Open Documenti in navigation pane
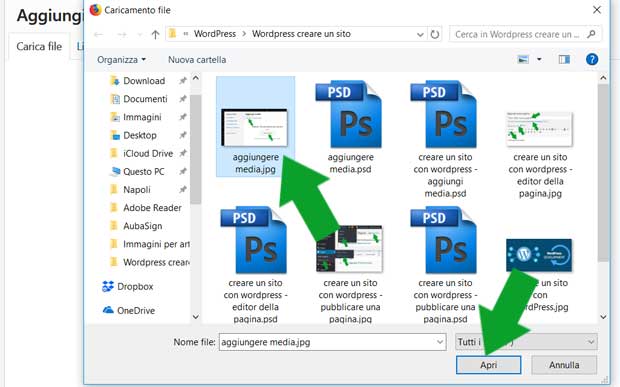The image size is (620, 387). 145,99
